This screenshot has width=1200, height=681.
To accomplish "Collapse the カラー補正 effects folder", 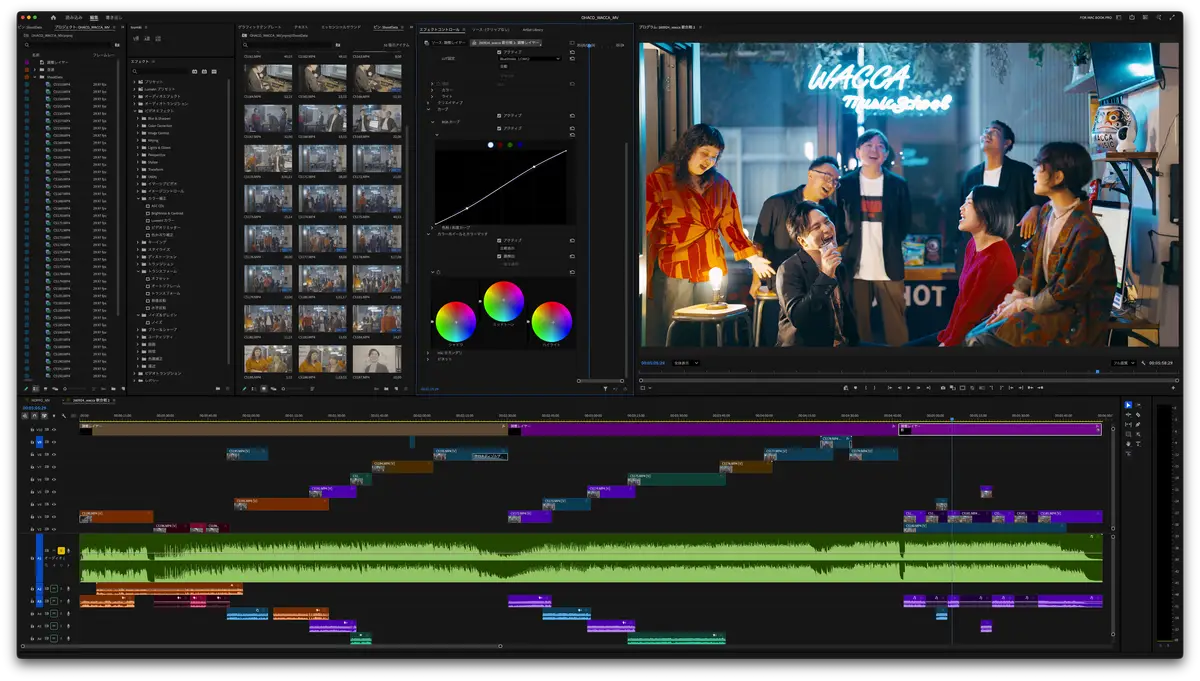I will (x=138, y=198).
